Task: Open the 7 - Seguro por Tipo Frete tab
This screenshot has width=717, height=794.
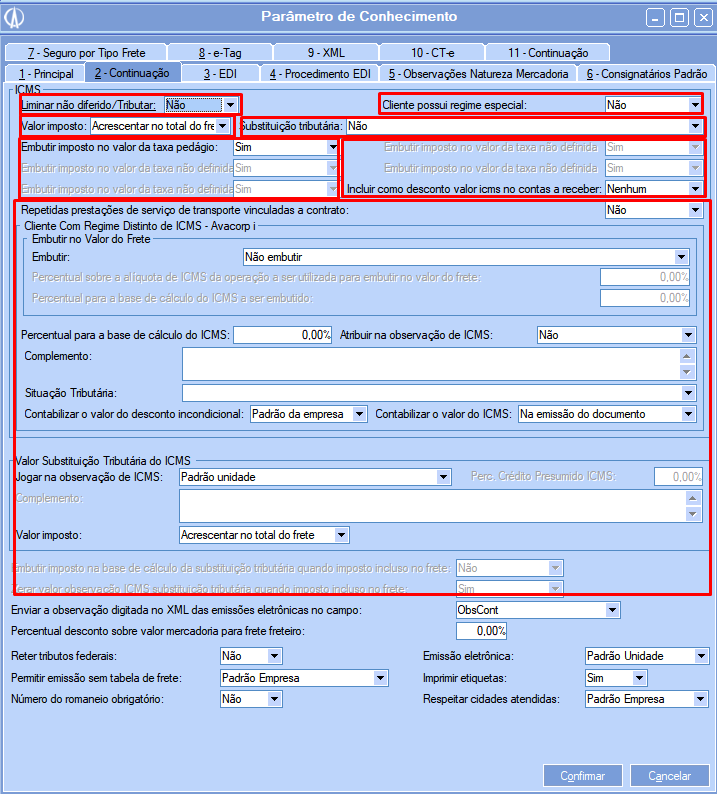Action: point(85,52)
